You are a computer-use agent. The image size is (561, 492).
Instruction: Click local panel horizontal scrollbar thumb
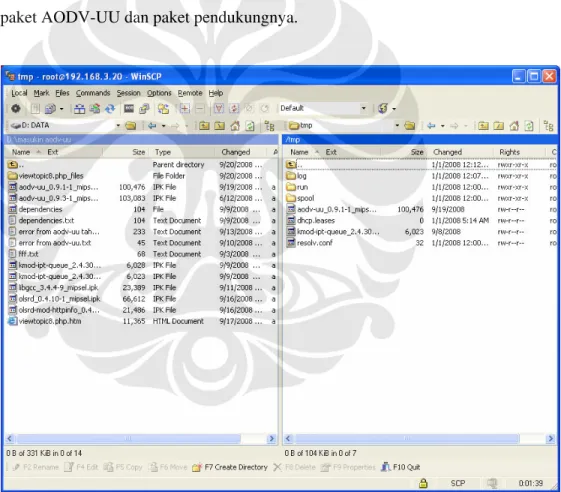(x=128, y=438)
